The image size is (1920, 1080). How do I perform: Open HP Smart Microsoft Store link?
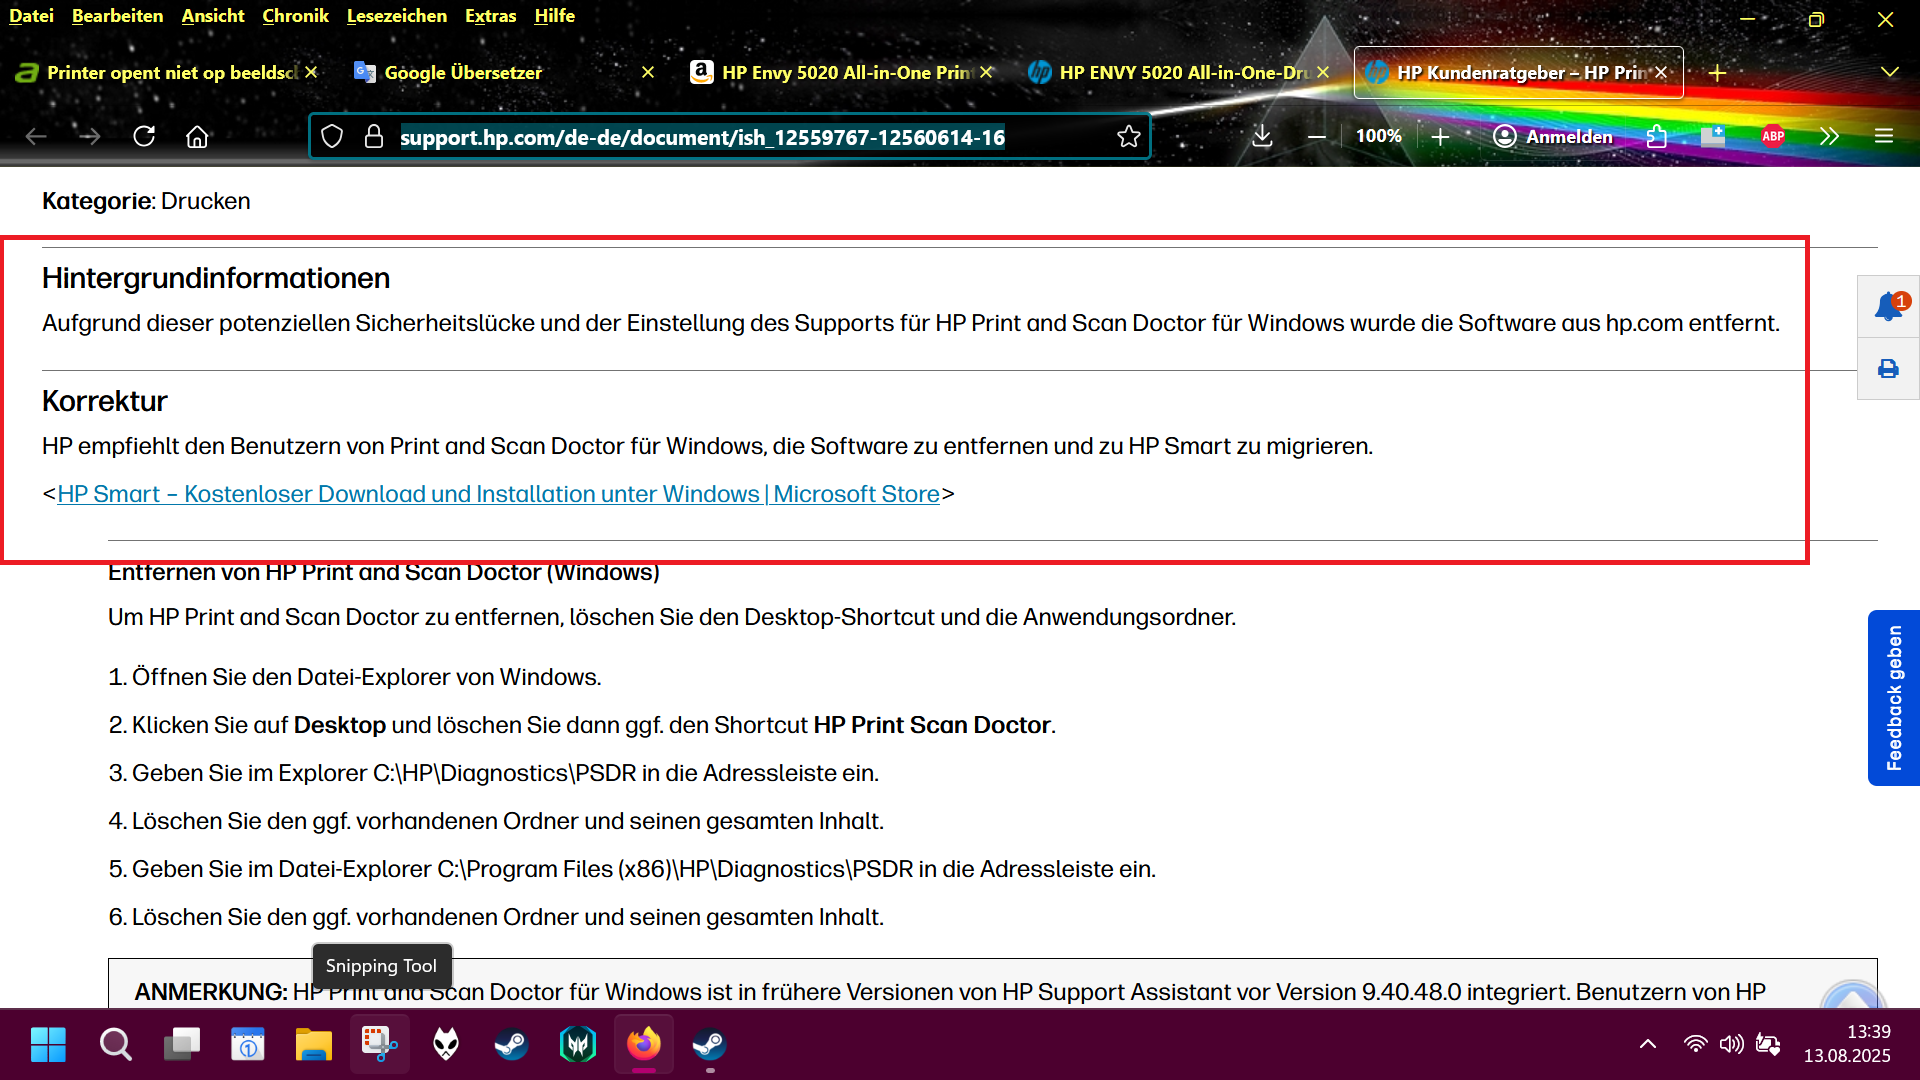tap(498, 494)
